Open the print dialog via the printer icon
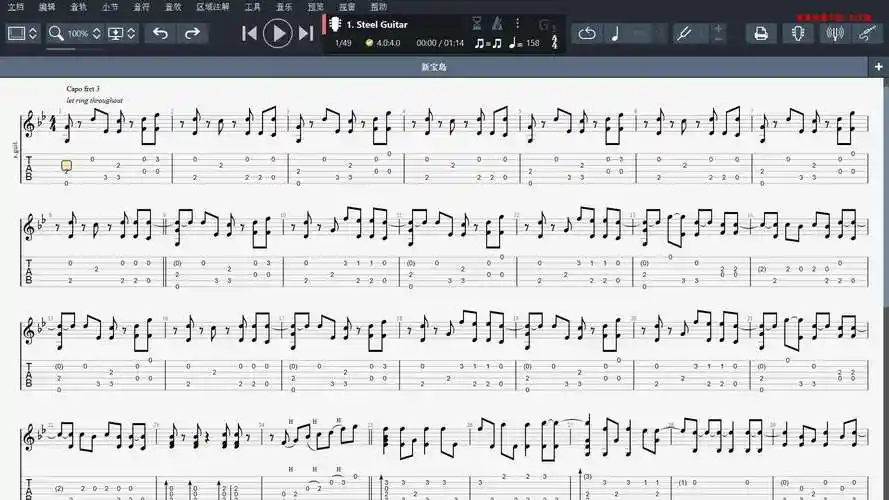 click(761, 33)
